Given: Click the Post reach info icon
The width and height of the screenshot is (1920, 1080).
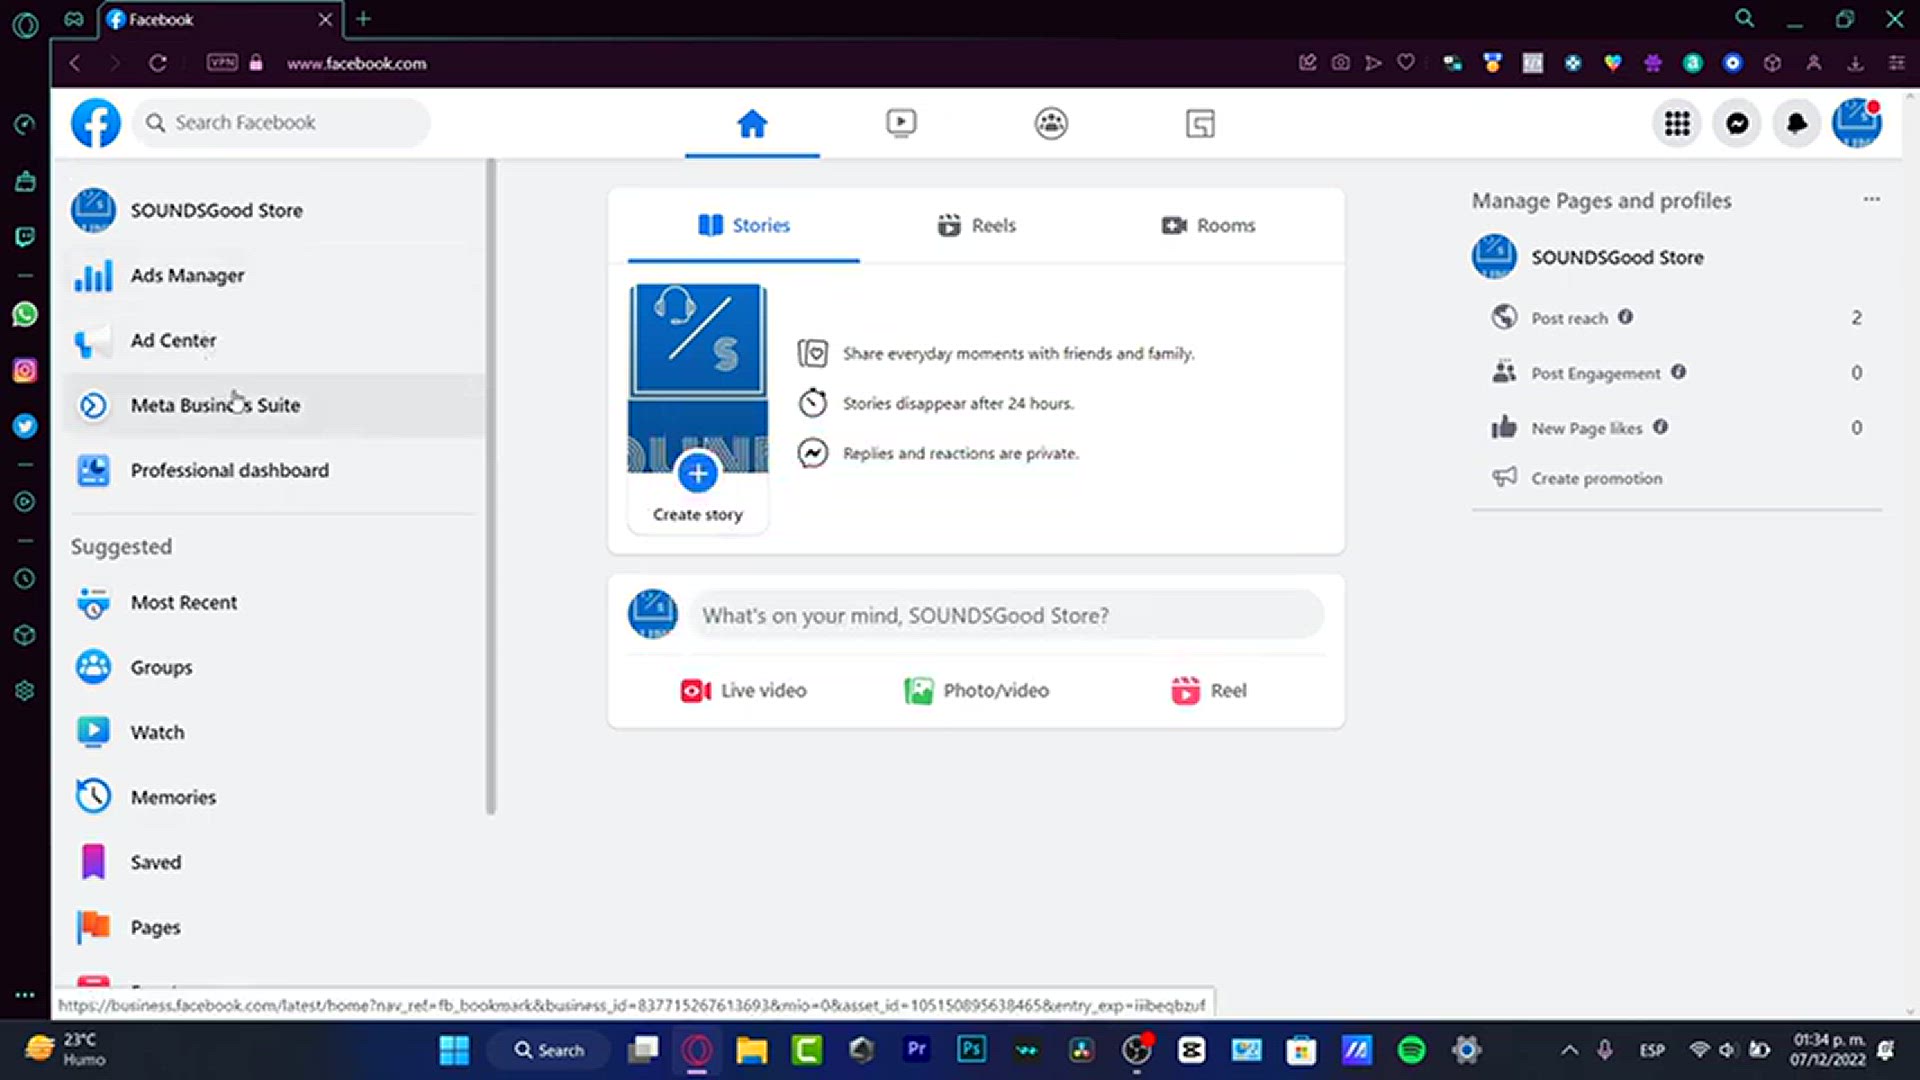Looking at the screenshot, I should tap(1625, 317).
